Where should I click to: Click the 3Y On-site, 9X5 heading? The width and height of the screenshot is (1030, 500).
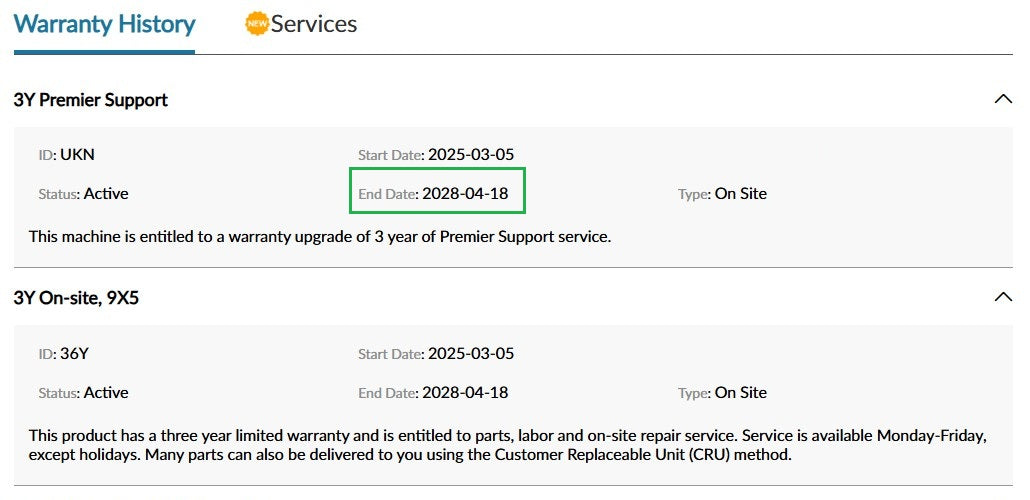pyautogui.click(x=76, y=298)
